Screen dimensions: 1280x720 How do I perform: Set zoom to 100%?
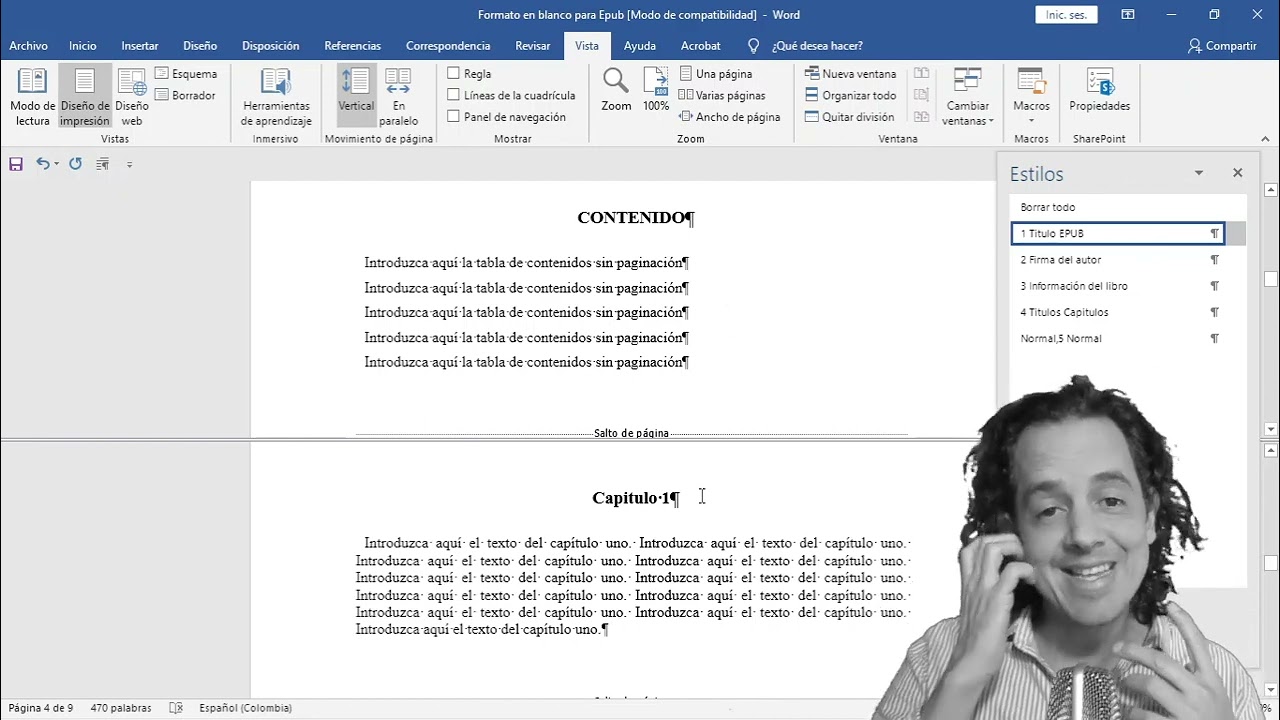click(656, 90)
